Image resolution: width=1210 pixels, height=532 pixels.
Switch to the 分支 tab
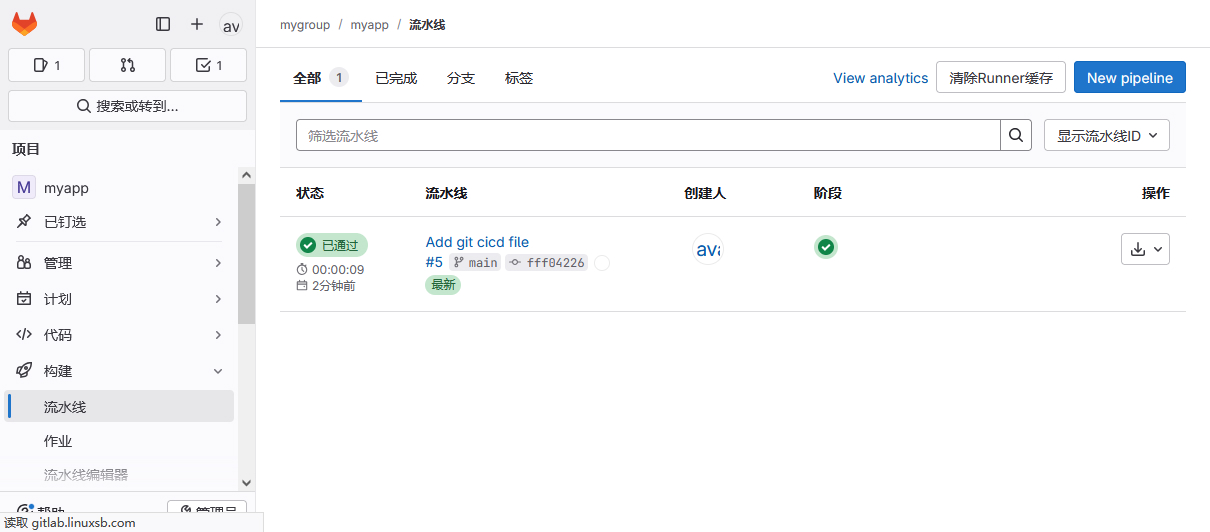pyautogui.click(x=461, y=78)
